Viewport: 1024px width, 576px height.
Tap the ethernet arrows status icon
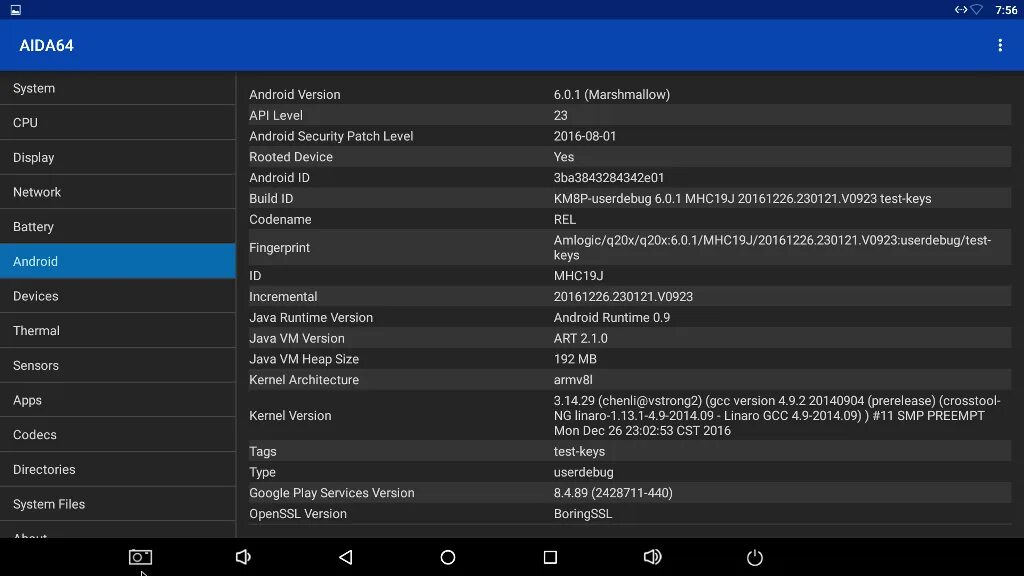pyautogui.click(x=961, y=10)
